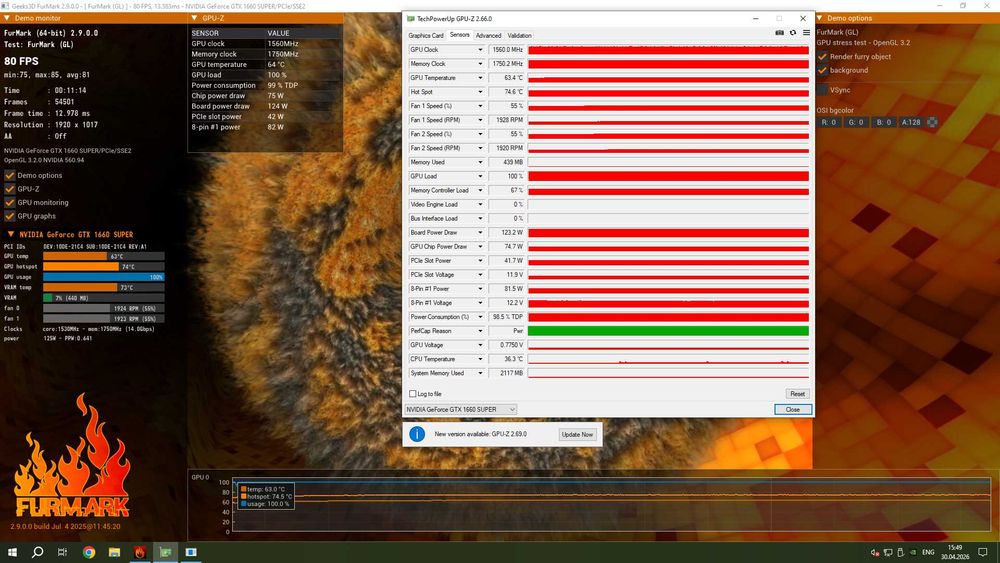Switch to GPU-Z taskbar icon
The width and height of the screenshot is (1000, 563).
tap(165, 552)
